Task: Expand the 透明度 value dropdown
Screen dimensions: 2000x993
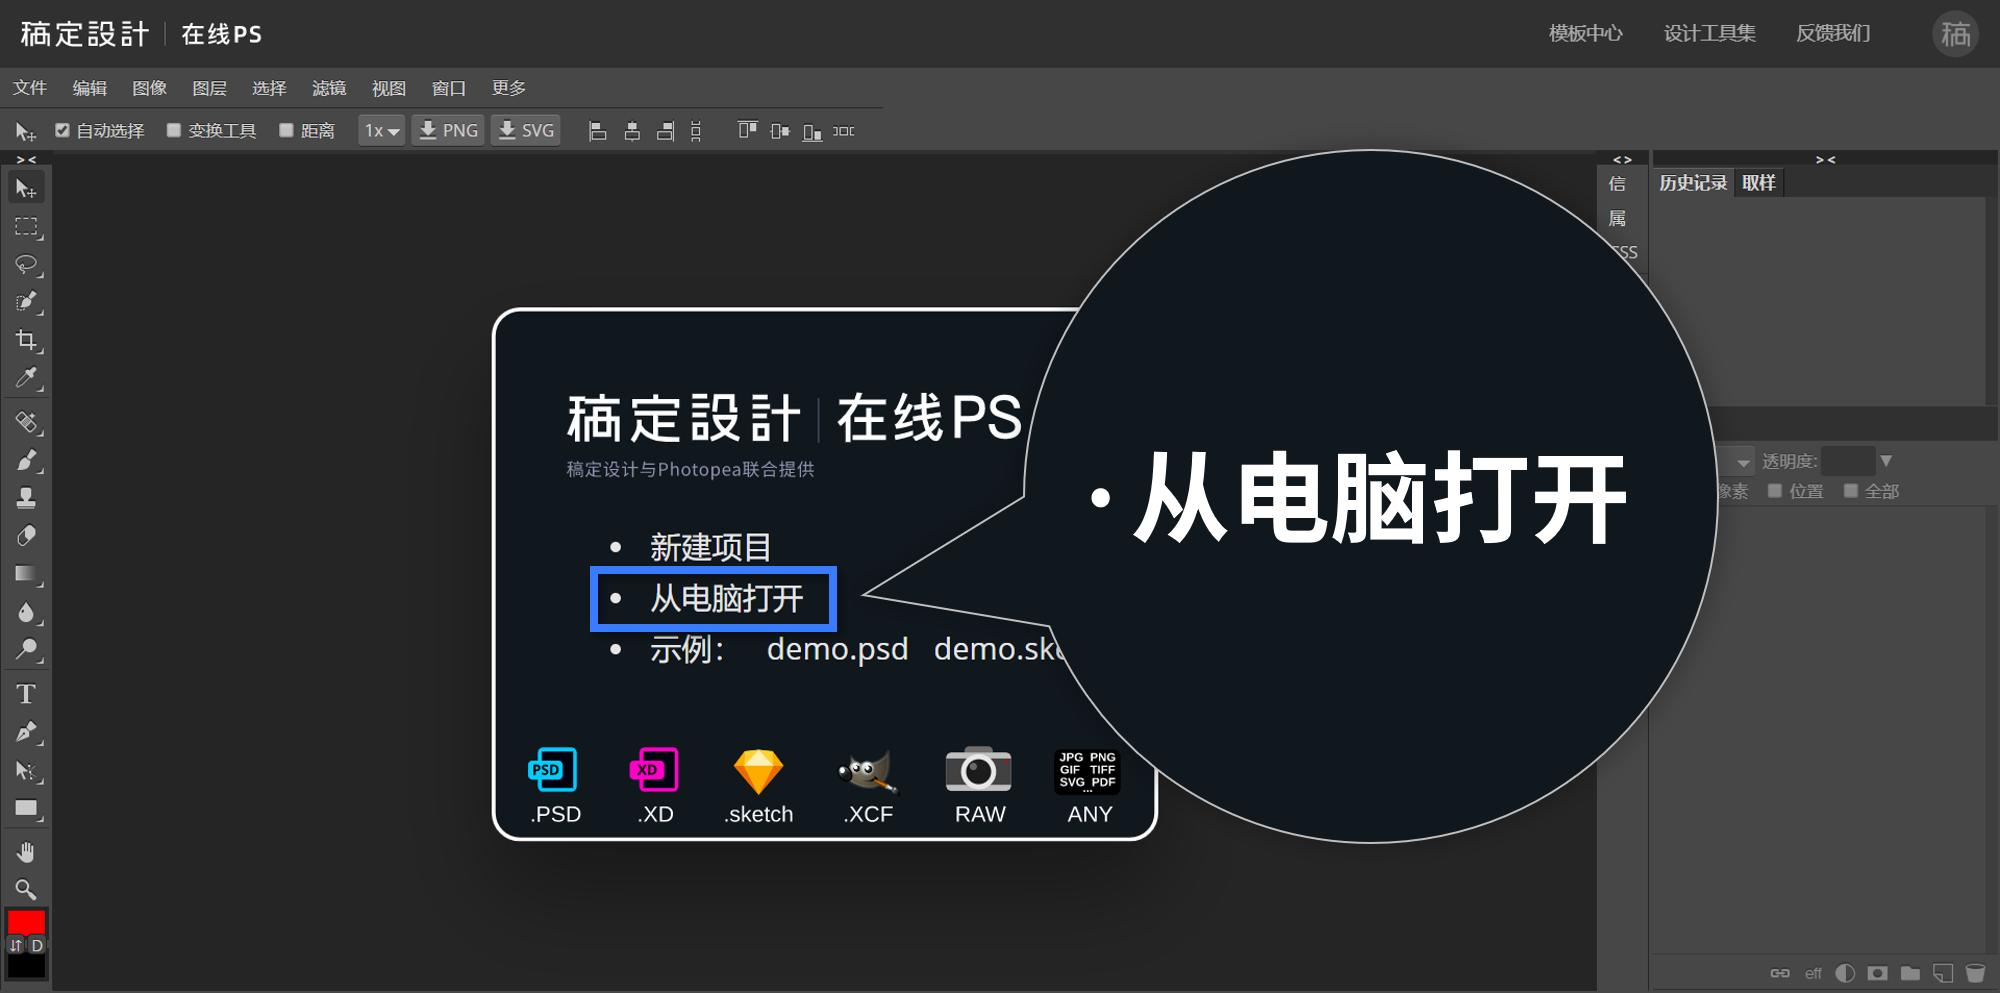Action: 1886,460
